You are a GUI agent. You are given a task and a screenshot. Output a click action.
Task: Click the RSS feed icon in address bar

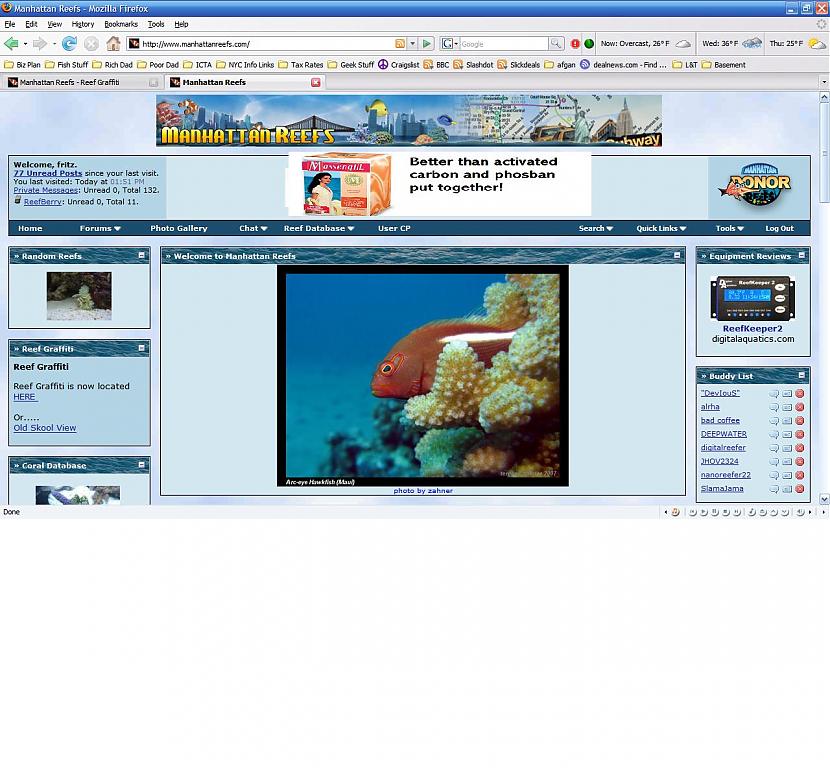pos(400,43)
